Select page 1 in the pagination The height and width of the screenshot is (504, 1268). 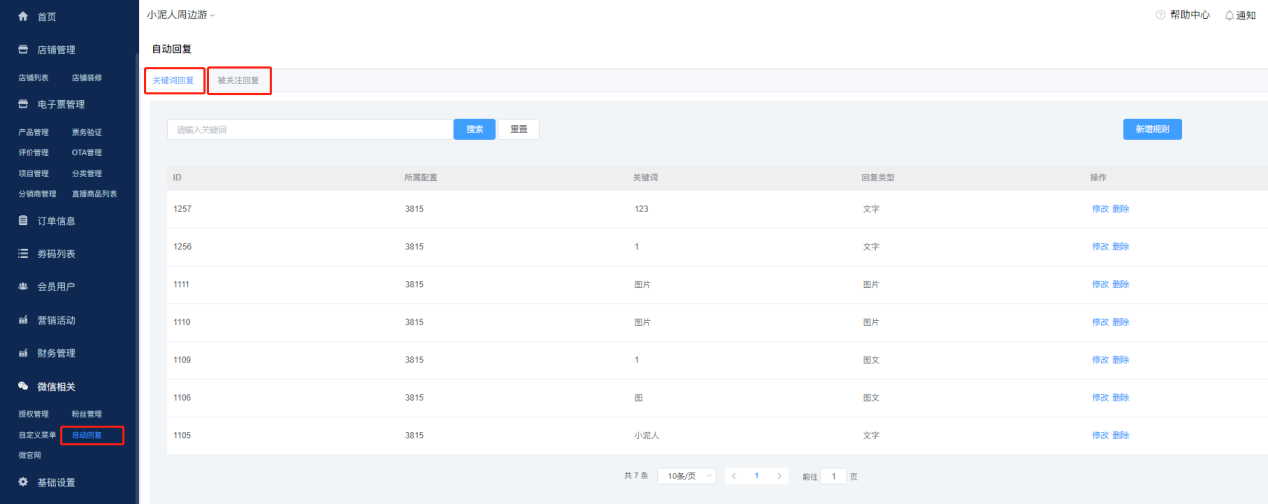tap(757, 476)
